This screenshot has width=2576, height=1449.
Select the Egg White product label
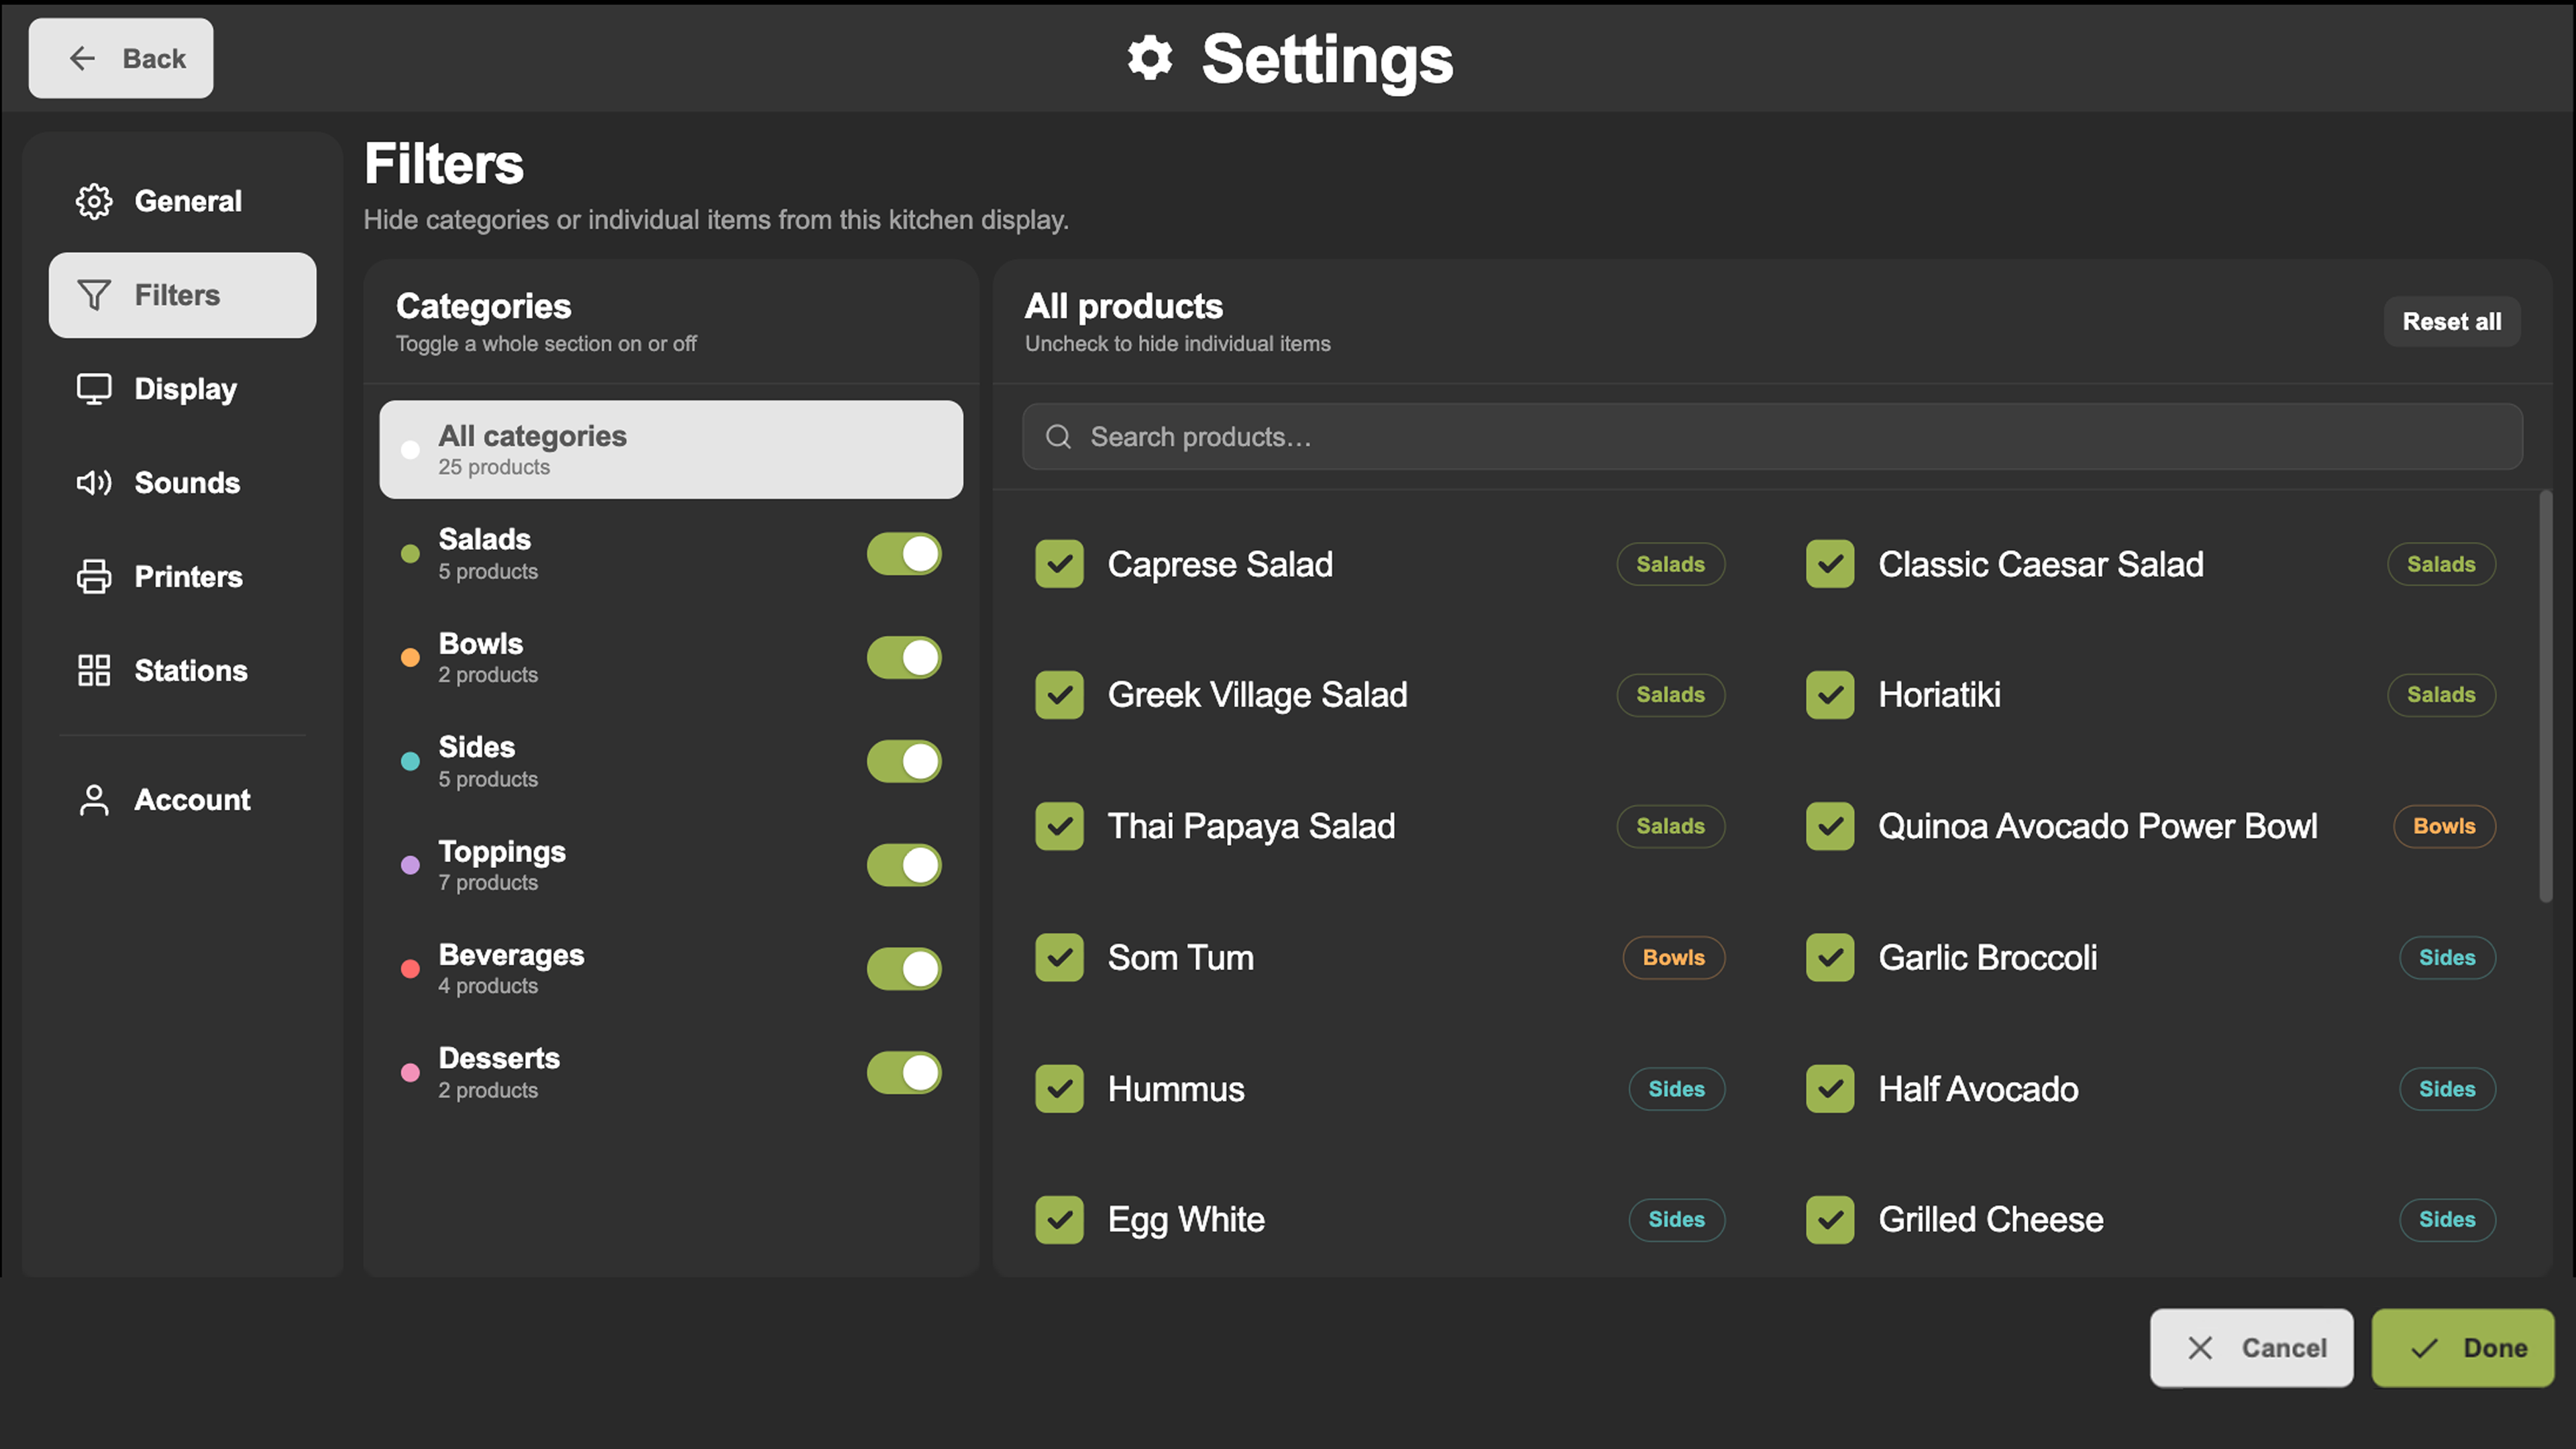coord(1186,1220)
